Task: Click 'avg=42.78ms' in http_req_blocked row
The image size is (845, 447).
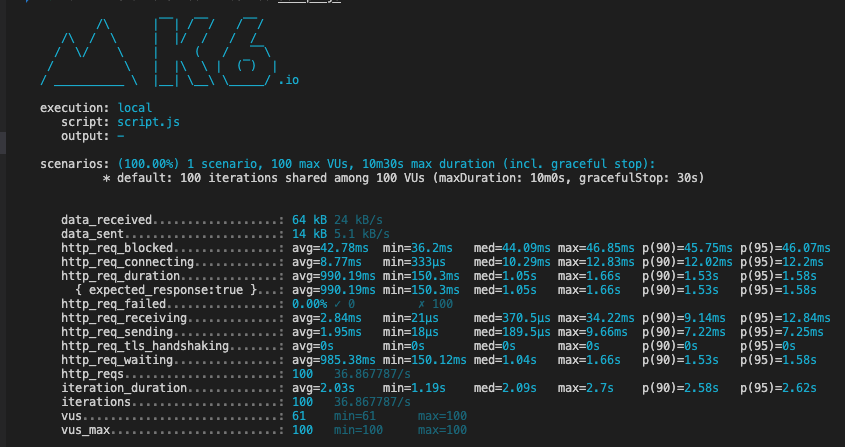Action: (330, 248)
